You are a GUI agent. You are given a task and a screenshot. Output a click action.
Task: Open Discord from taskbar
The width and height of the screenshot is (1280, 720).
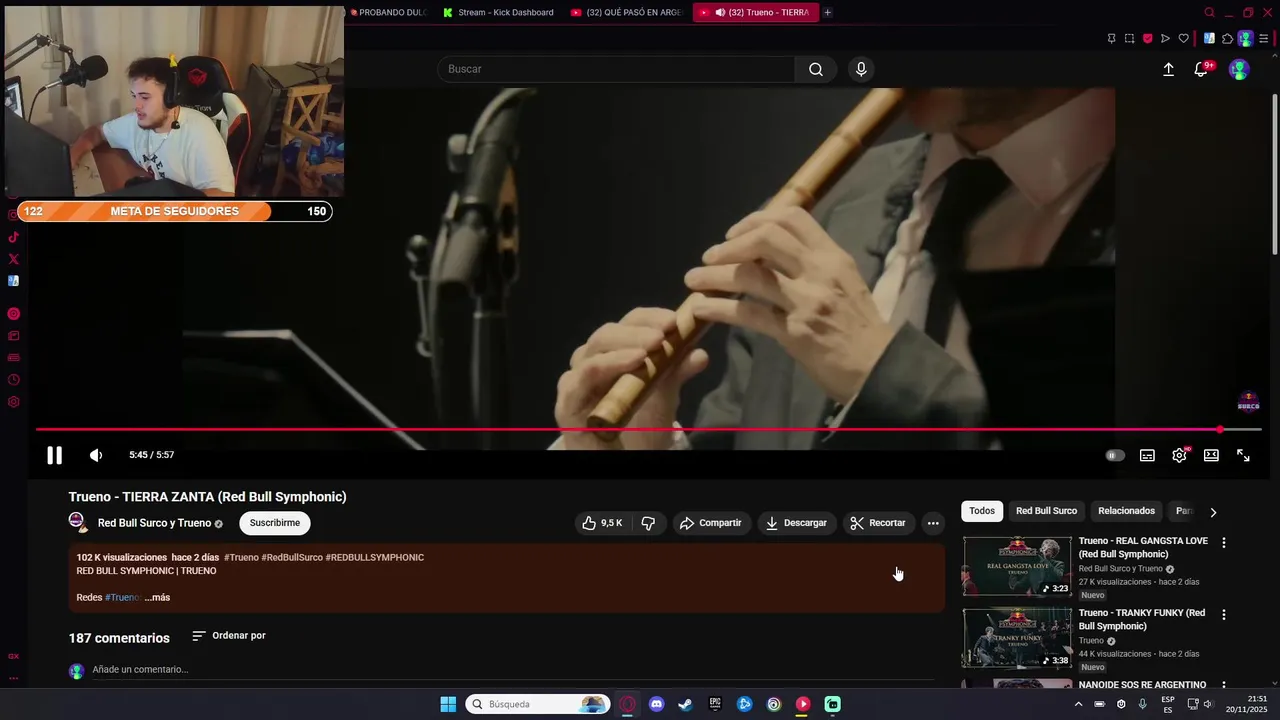[x=656, y=704]
